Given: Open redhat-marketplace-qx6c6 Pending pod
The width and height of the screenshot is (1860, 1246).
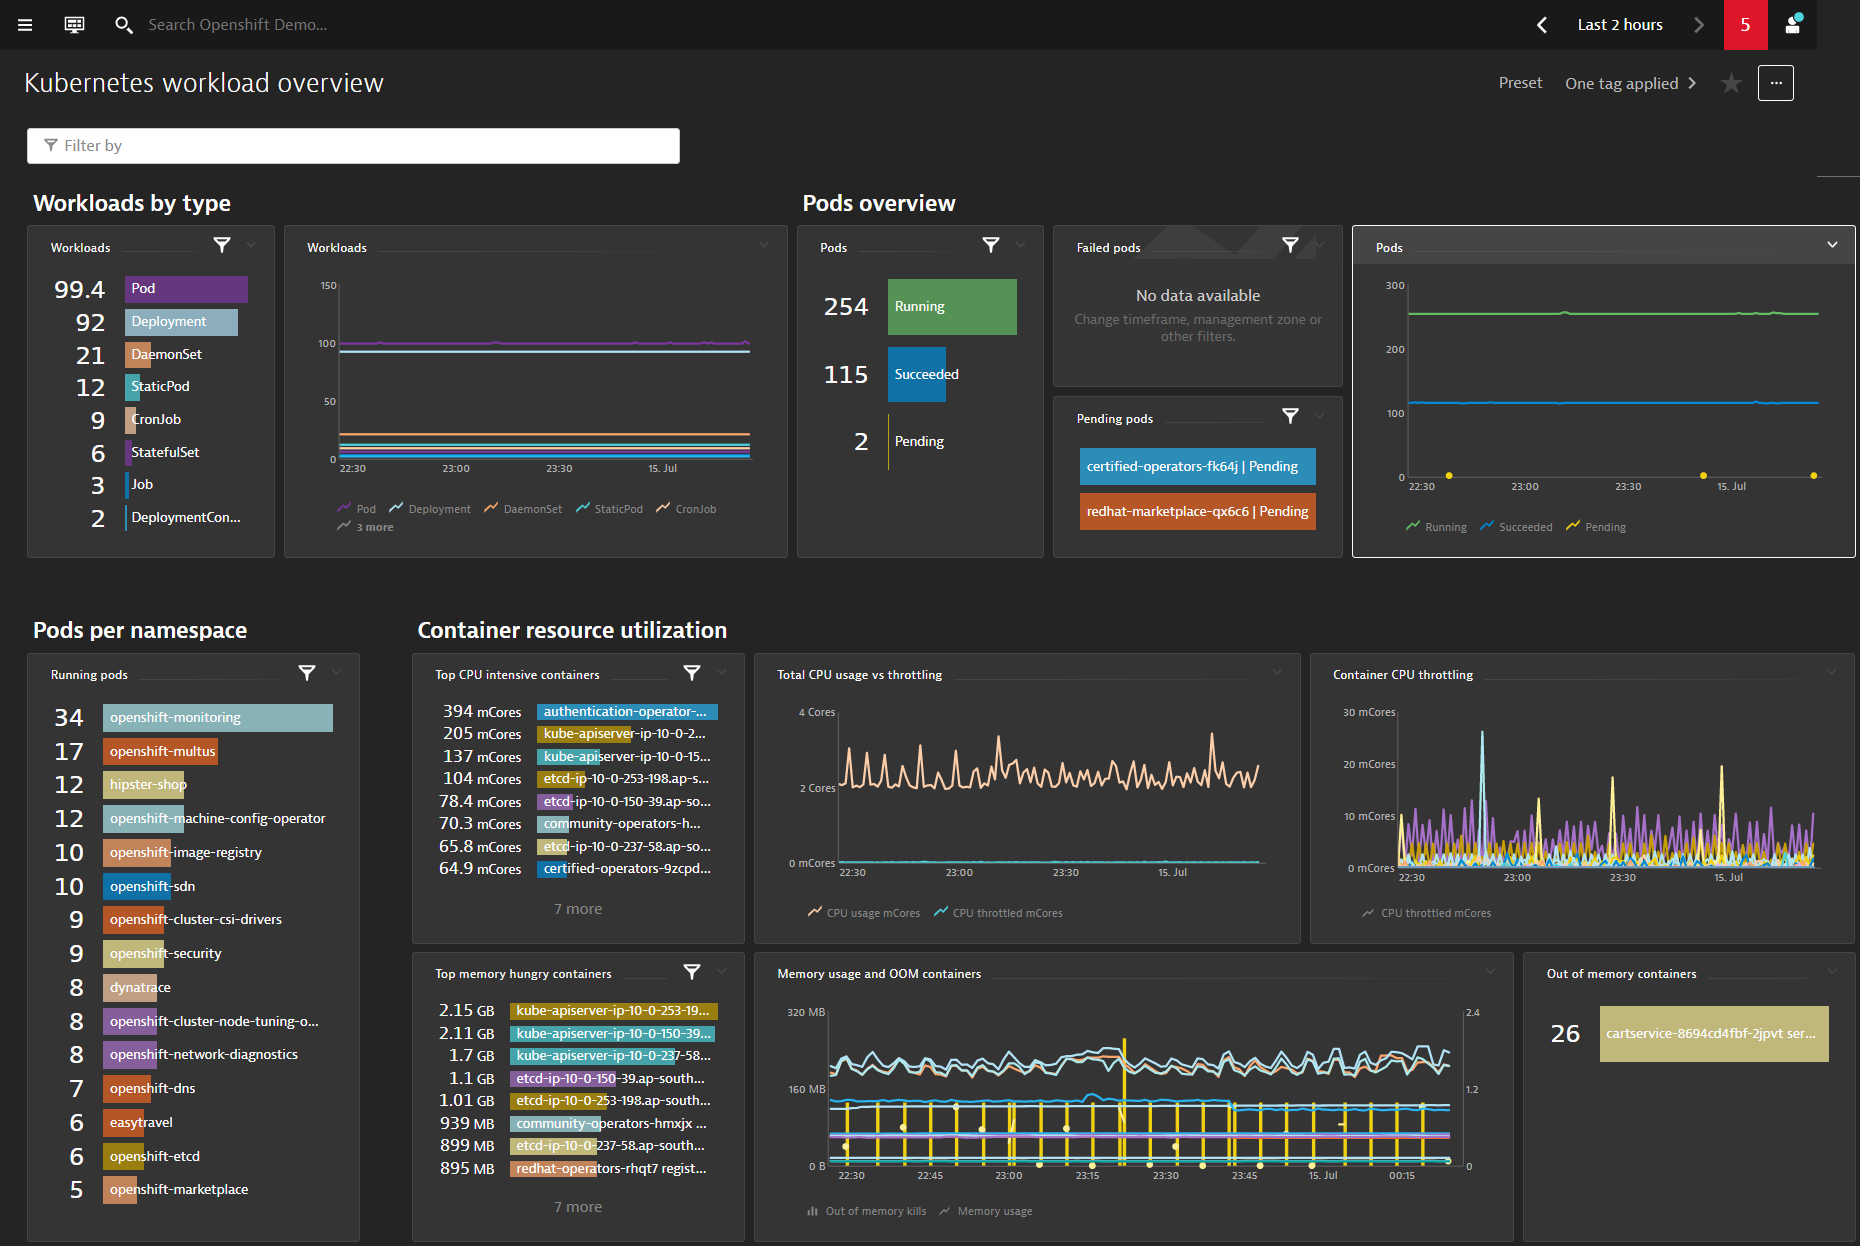Looking at the screenshot, I should click(x=1197, y=511).
